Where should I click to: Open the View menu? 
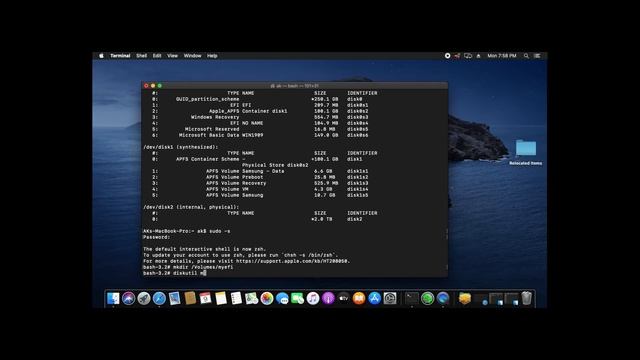tap(172, 56)
